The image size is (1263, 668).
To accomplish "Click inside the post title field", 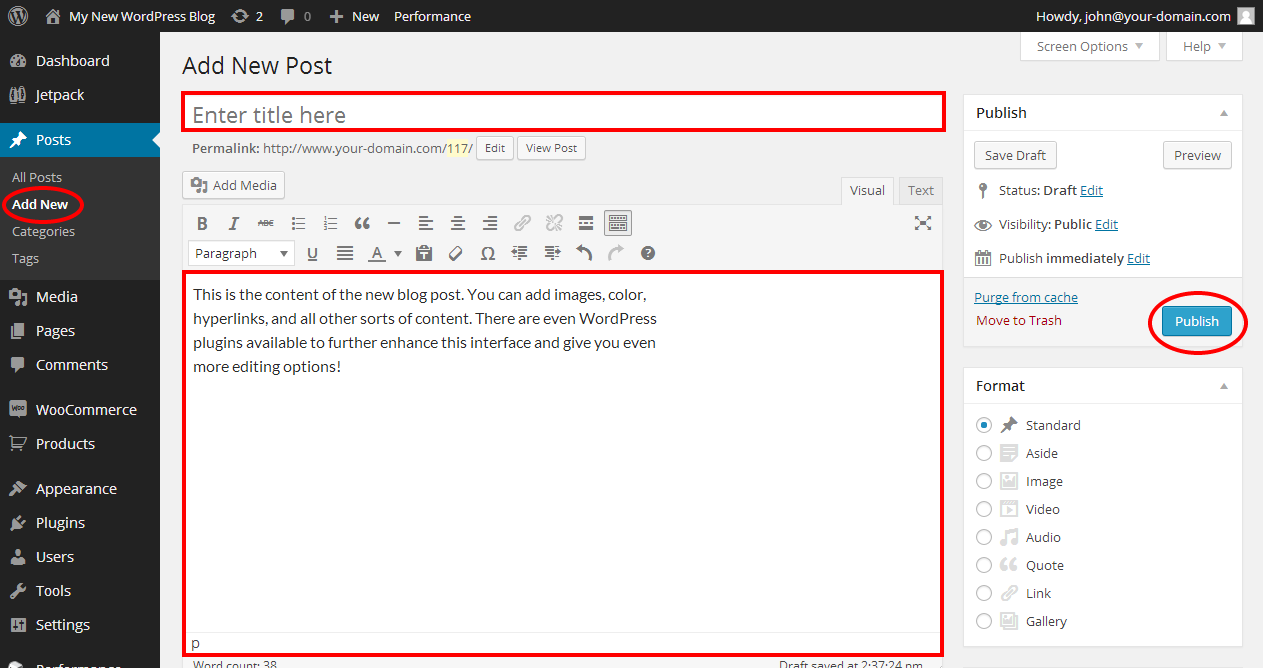I will tap(562, 113).
